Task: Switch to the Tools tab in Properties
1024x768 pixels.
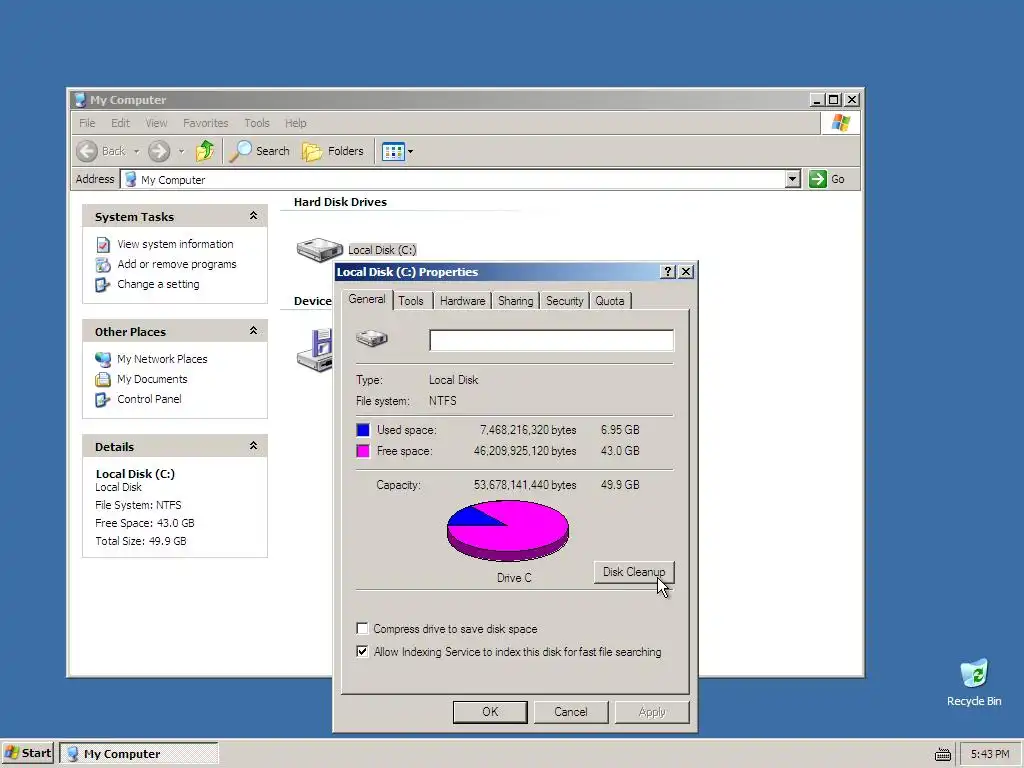Action: point(411,301)
